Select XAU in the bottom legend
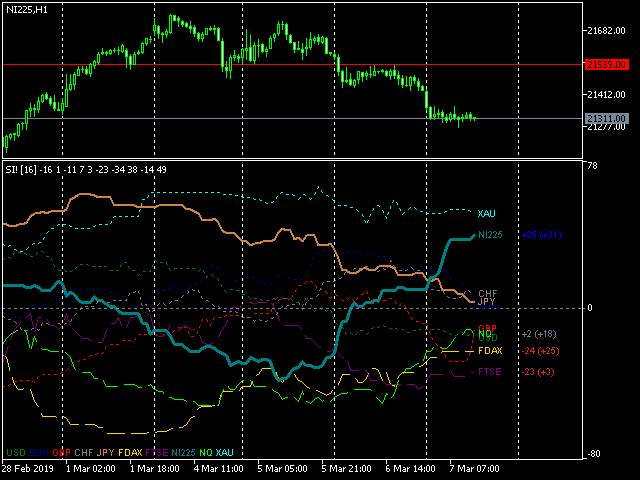640x480 pixels. point(224,452)
